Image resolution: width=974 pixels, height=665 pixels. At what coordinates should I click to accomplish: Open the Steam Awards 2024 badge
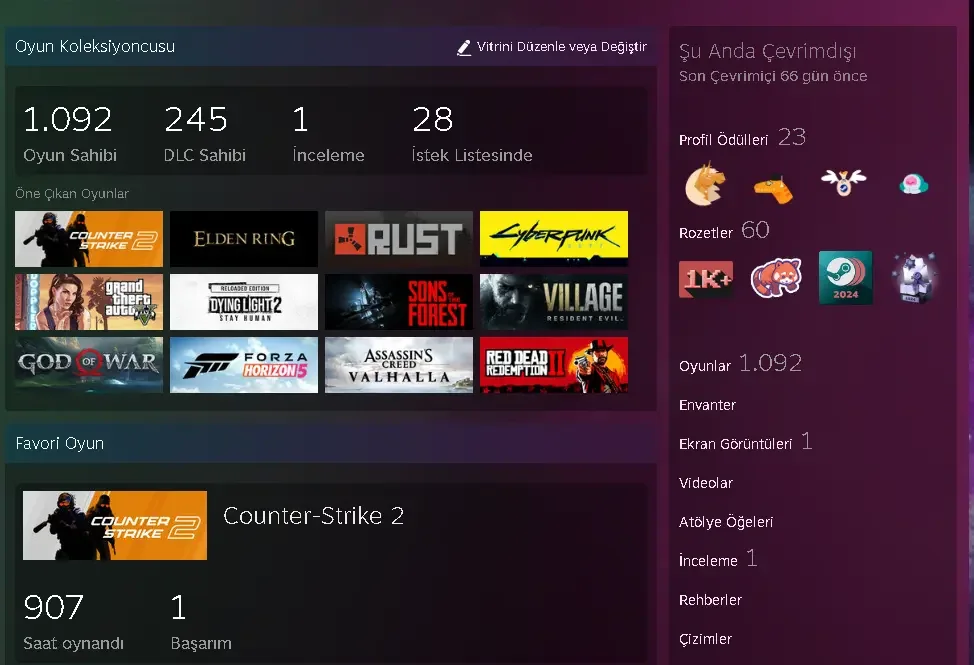click(x=845, y=277)
